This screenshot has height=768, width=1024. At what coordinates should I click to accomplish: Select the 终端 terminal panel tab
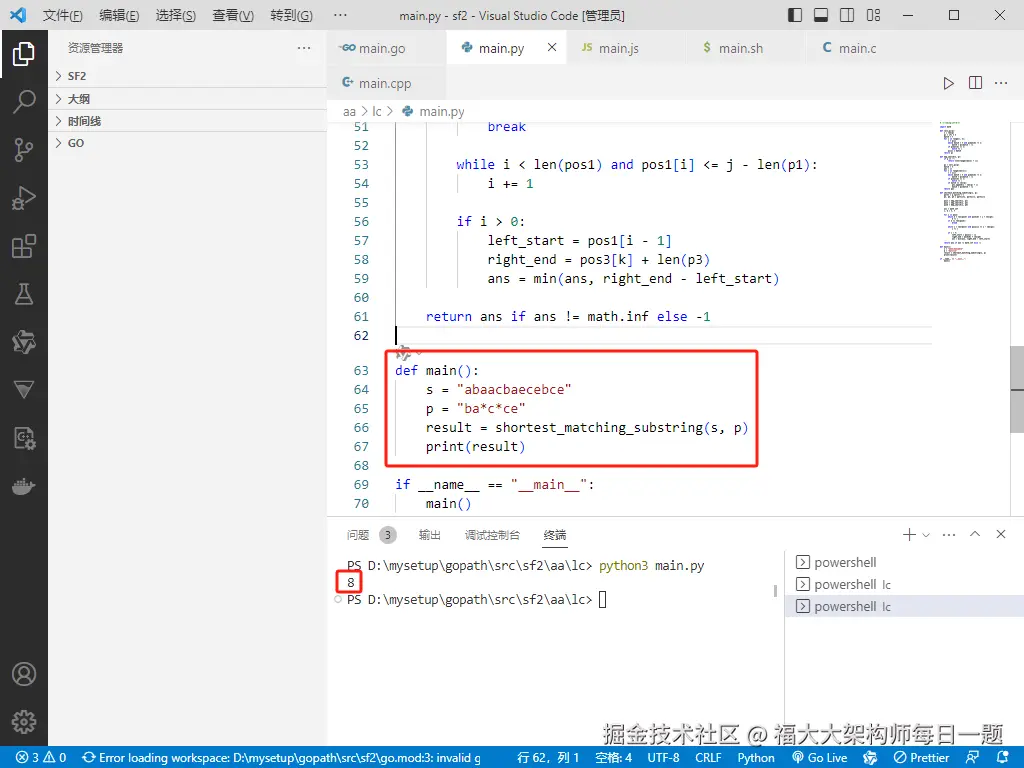click(554, 535)
